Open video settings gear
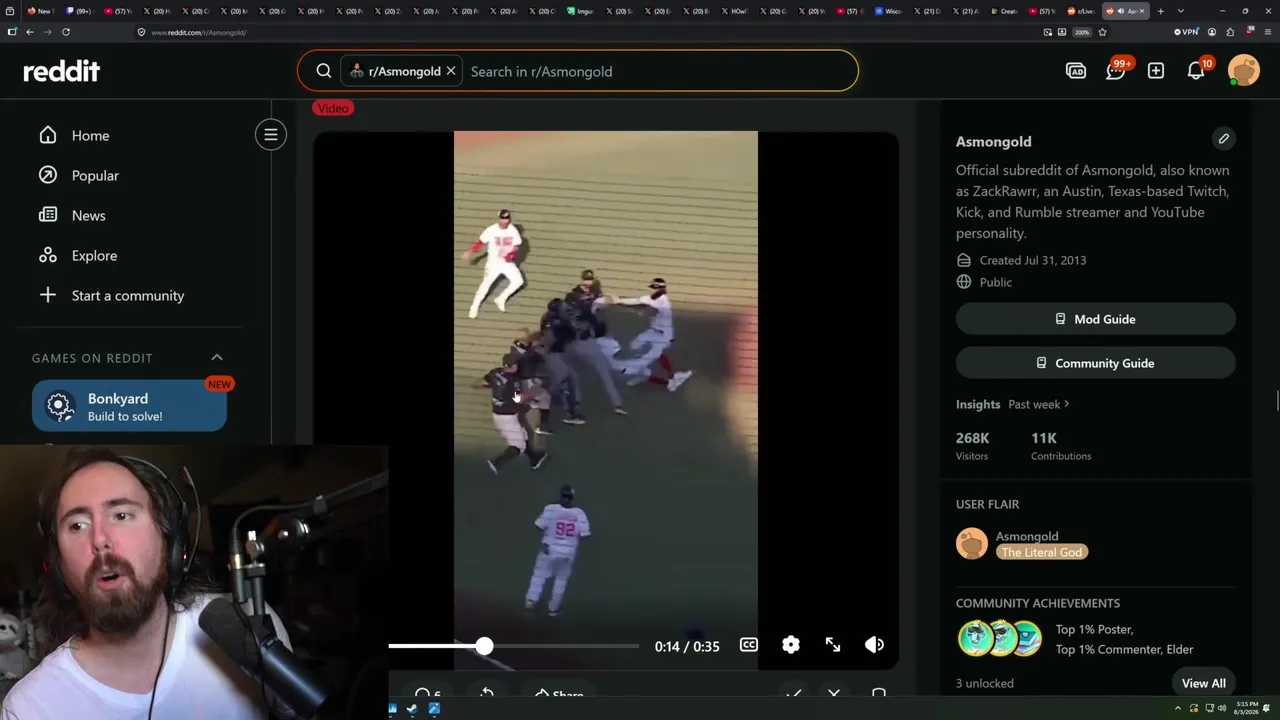The image size is (1280, 720). click(791, 645)
